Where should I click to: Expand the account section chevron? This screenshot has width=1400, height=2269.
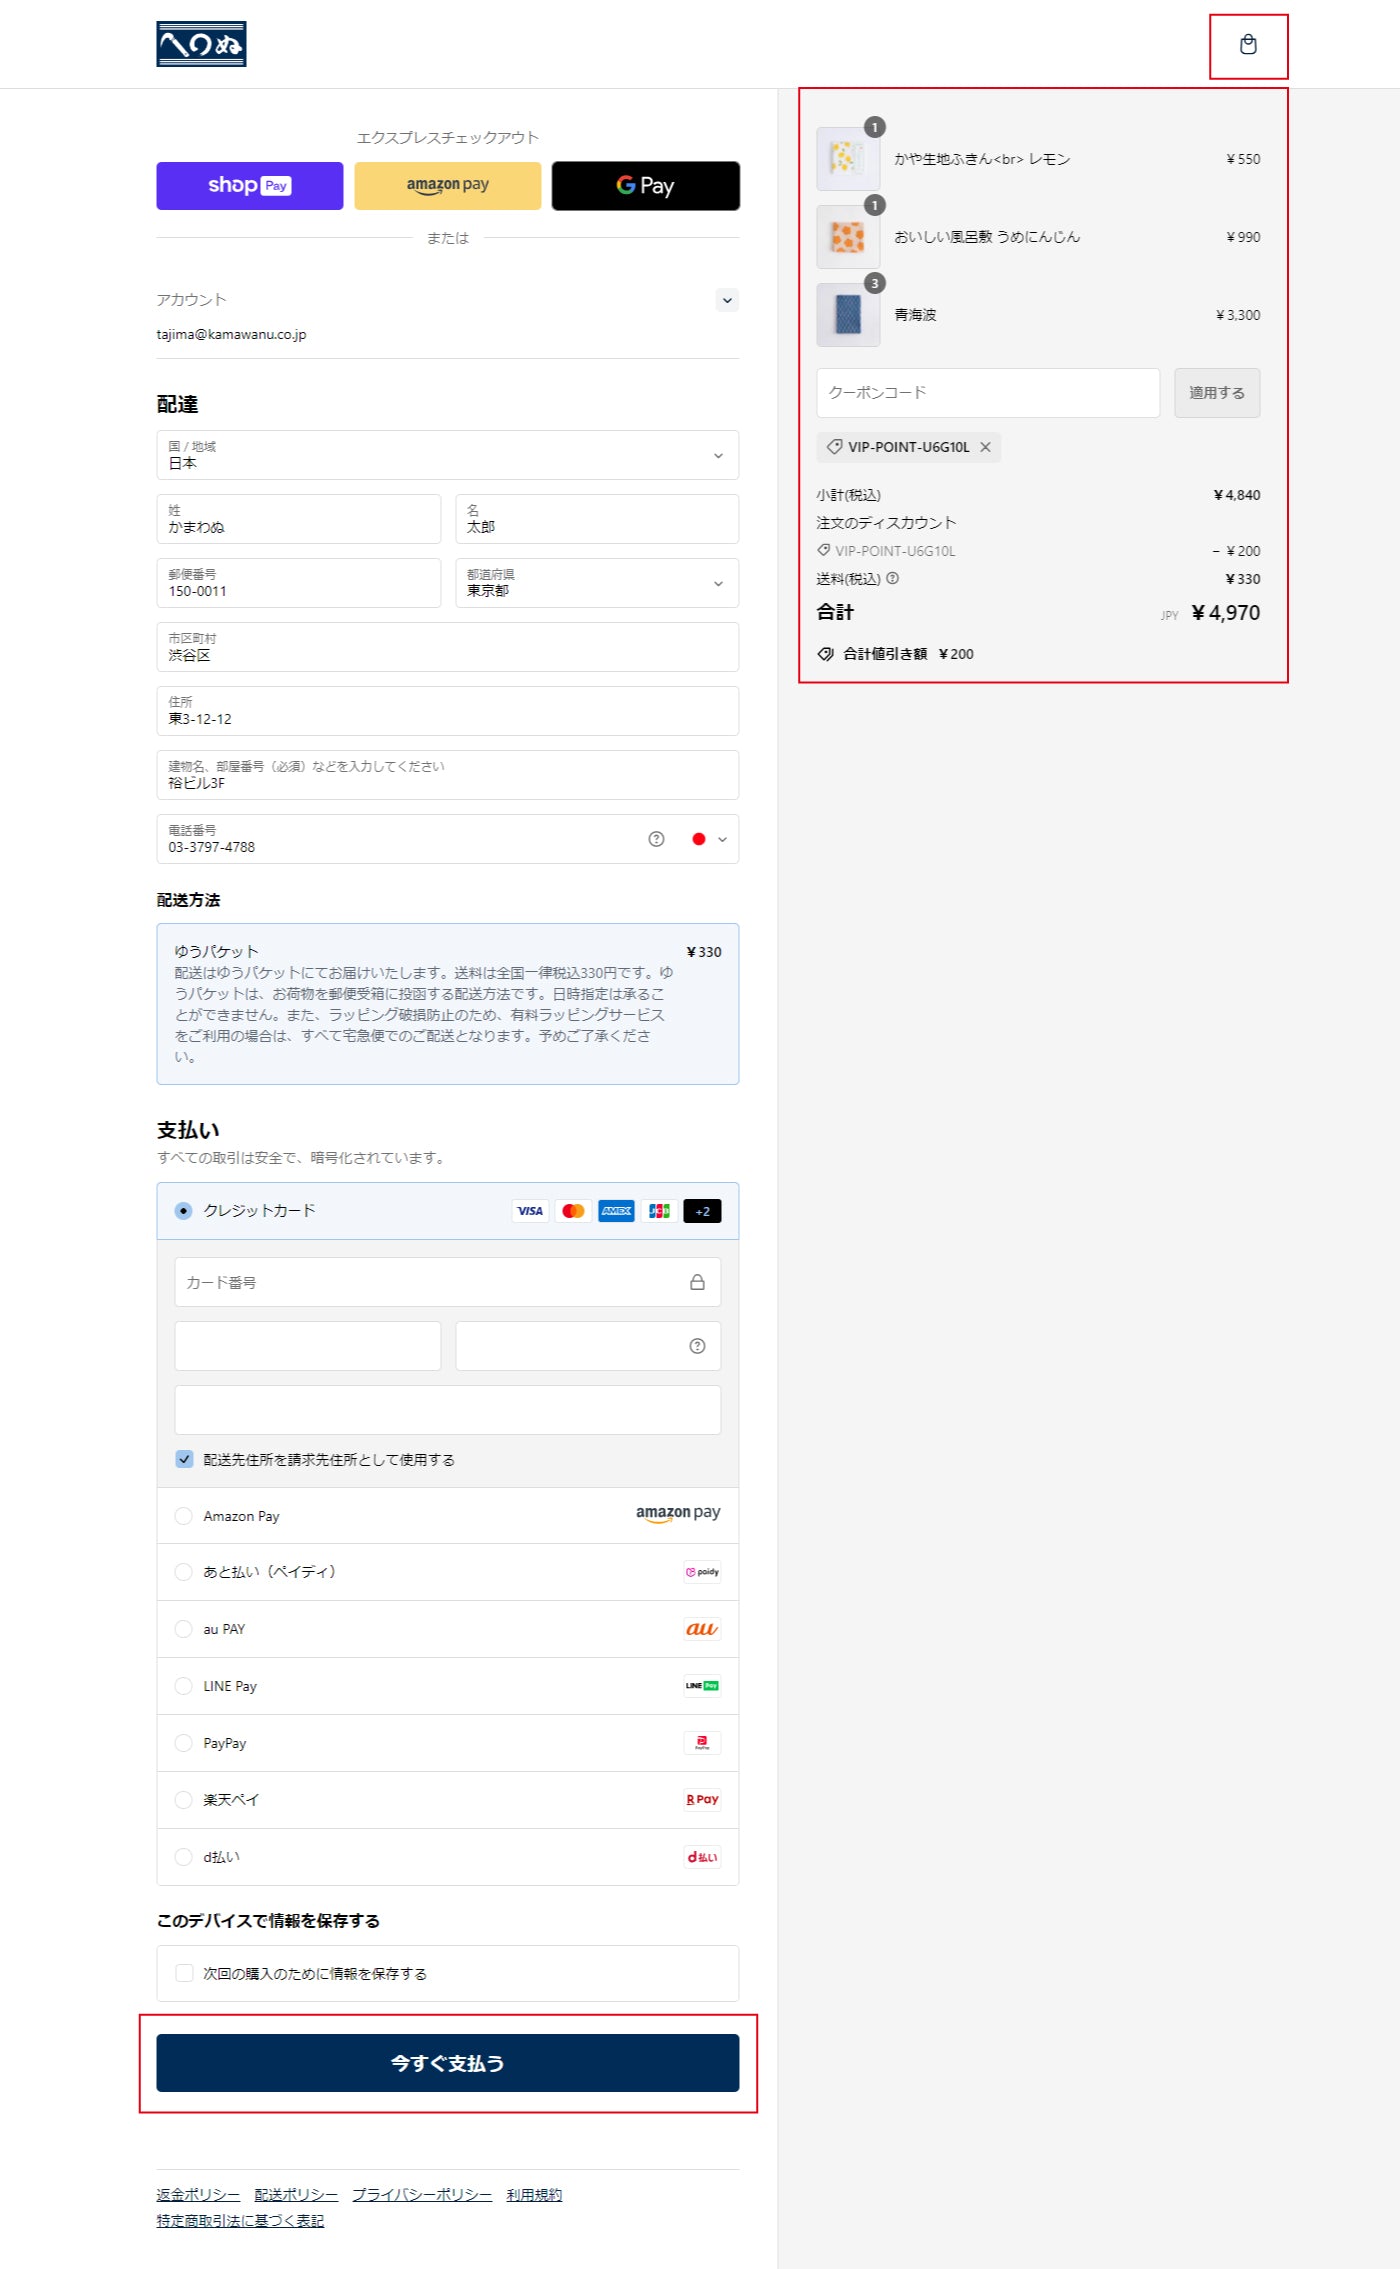pos(727,300)
